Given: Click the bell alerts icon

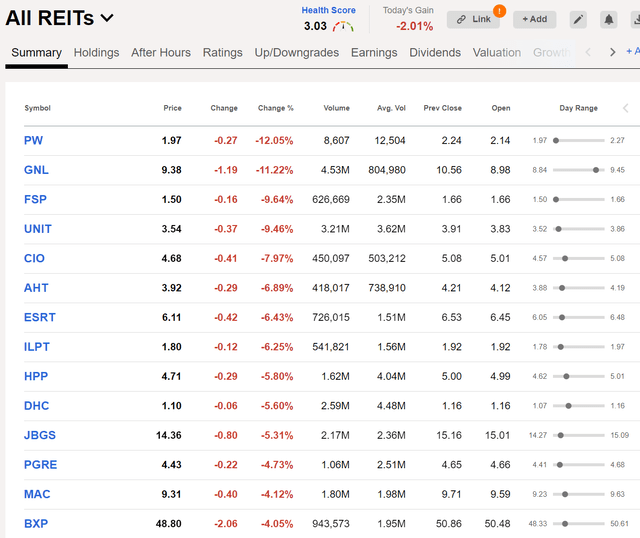Looking at the screenshot, I should [609, 19].
